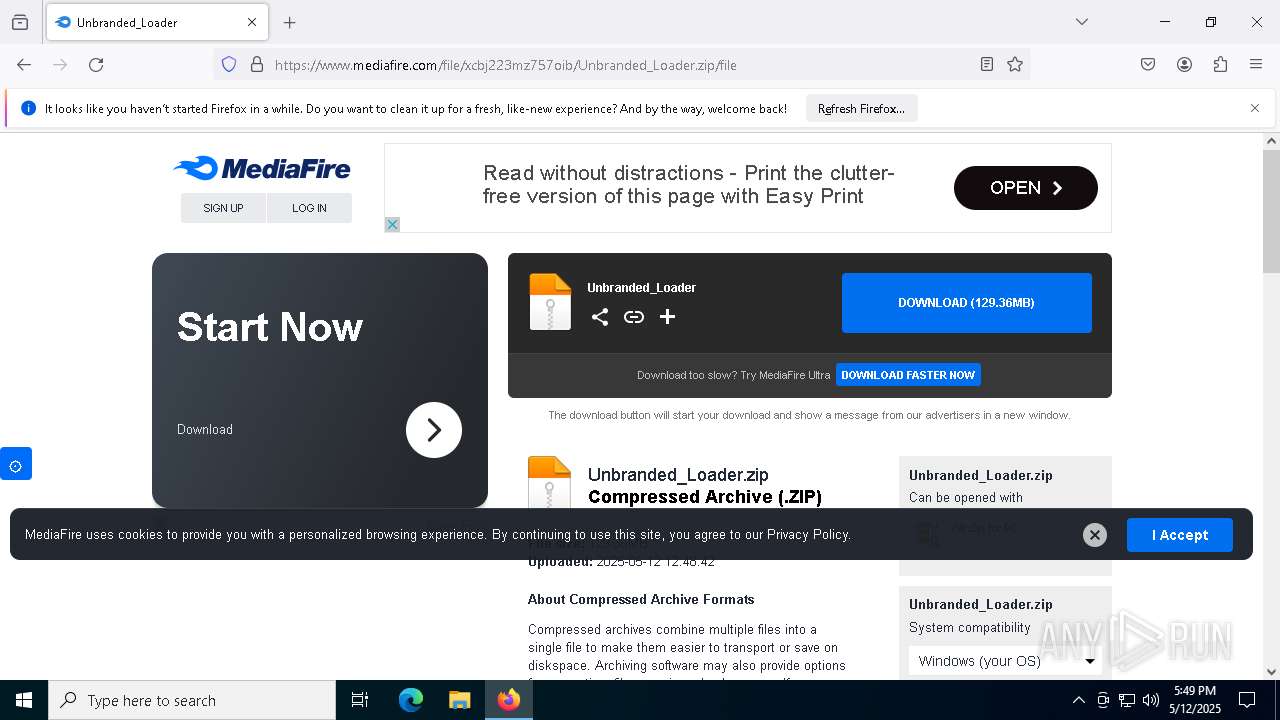Accept cookies with I Accept button

[x=1180, y=535]
